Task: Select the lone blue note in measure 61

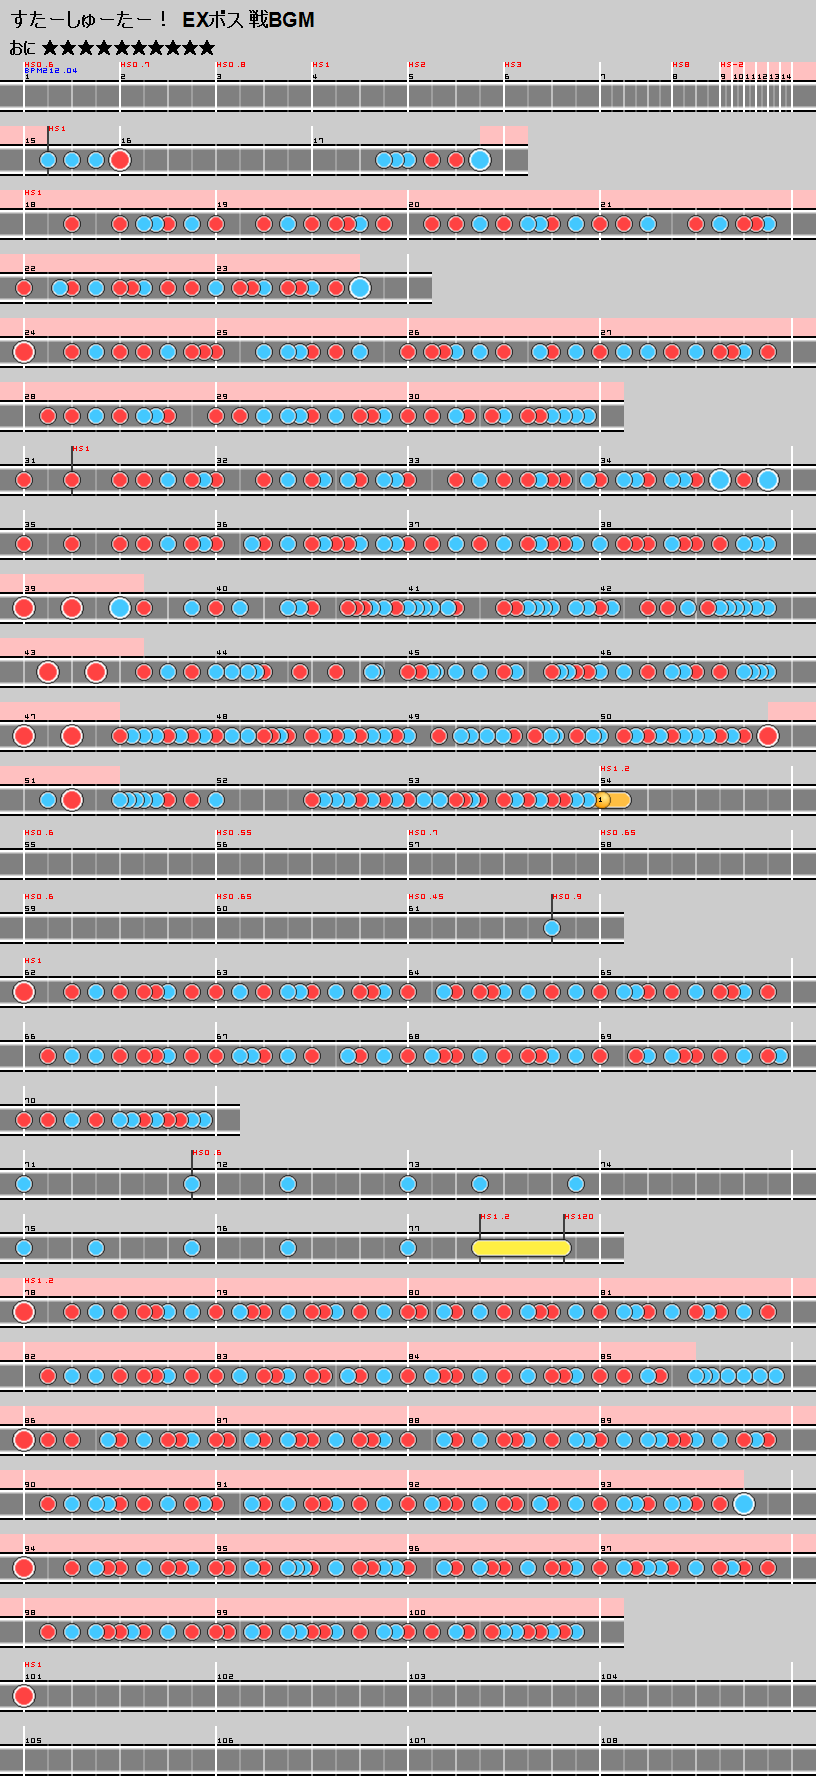Action: point(552,928)
